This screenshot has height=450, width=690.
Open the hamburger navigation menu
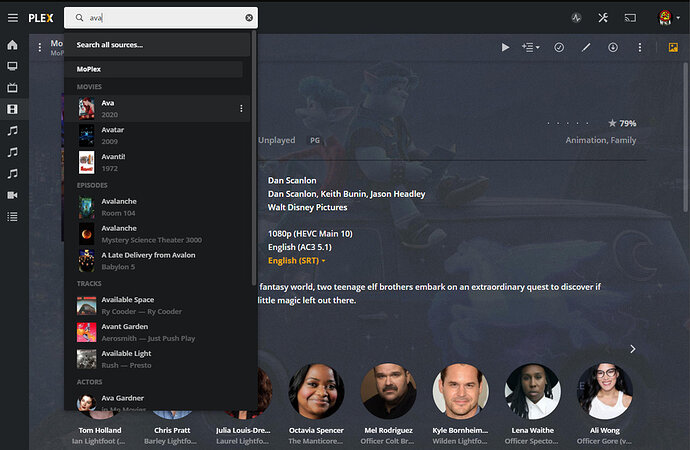(x=13, y=18)
